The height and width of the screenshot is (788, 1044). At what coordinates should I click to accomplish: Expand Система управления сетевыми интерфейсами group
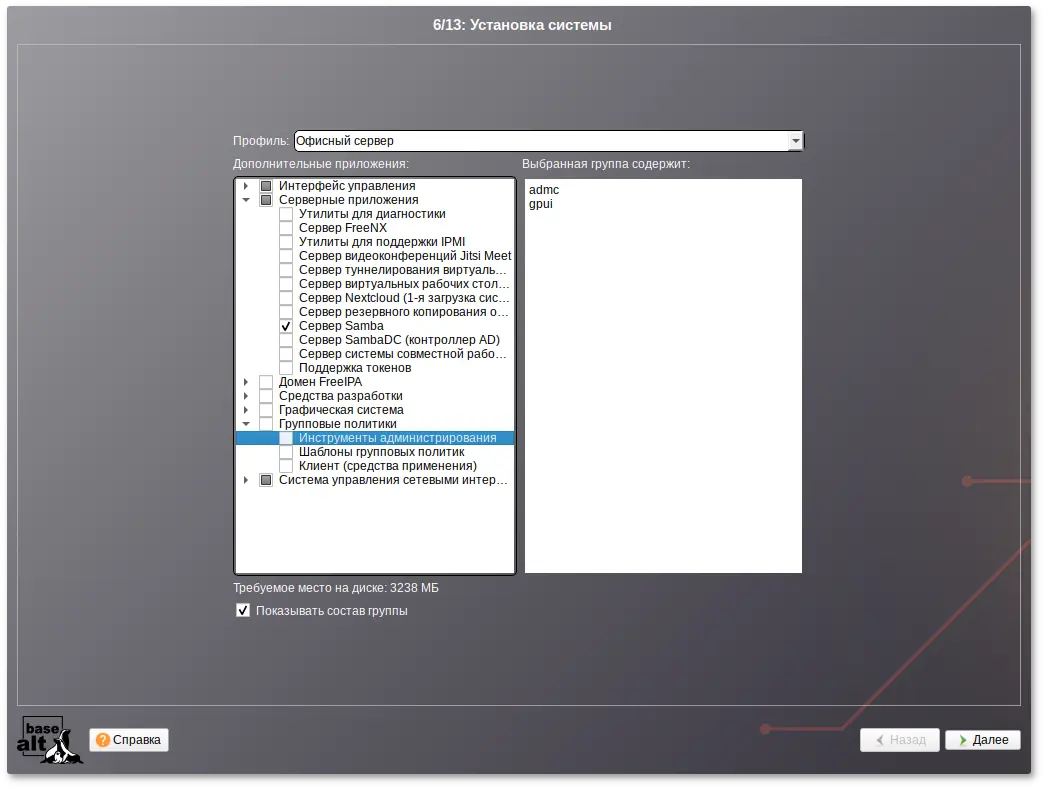click(246, 480)
